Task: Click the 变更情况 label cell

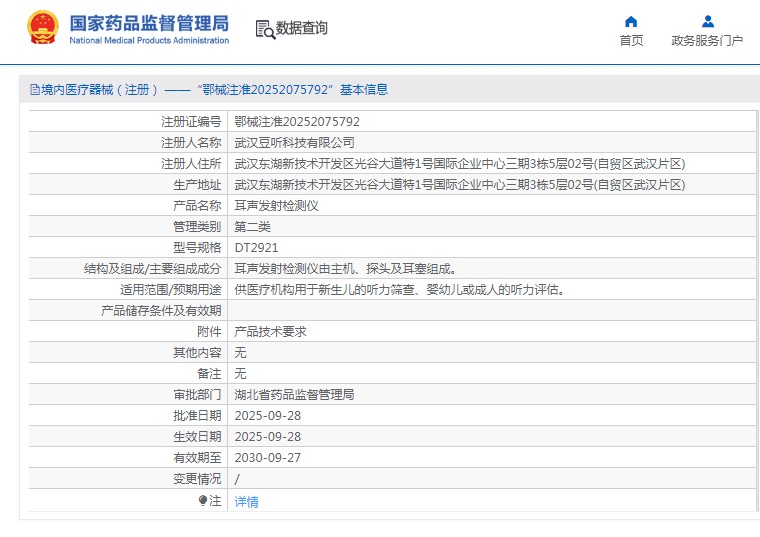Action: pos(197,479)
